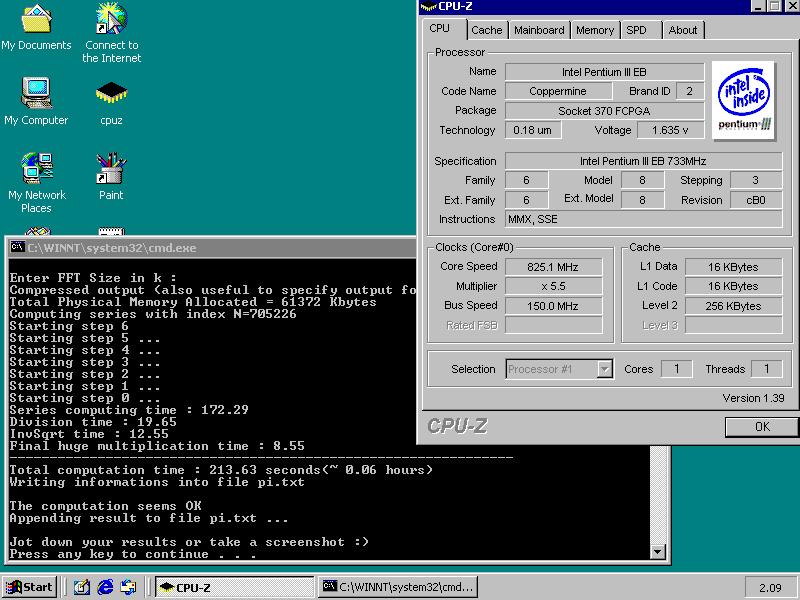800x600 pixels.
Task: Click the Total Physical Memory Allocated line
Action: (193, 302)
